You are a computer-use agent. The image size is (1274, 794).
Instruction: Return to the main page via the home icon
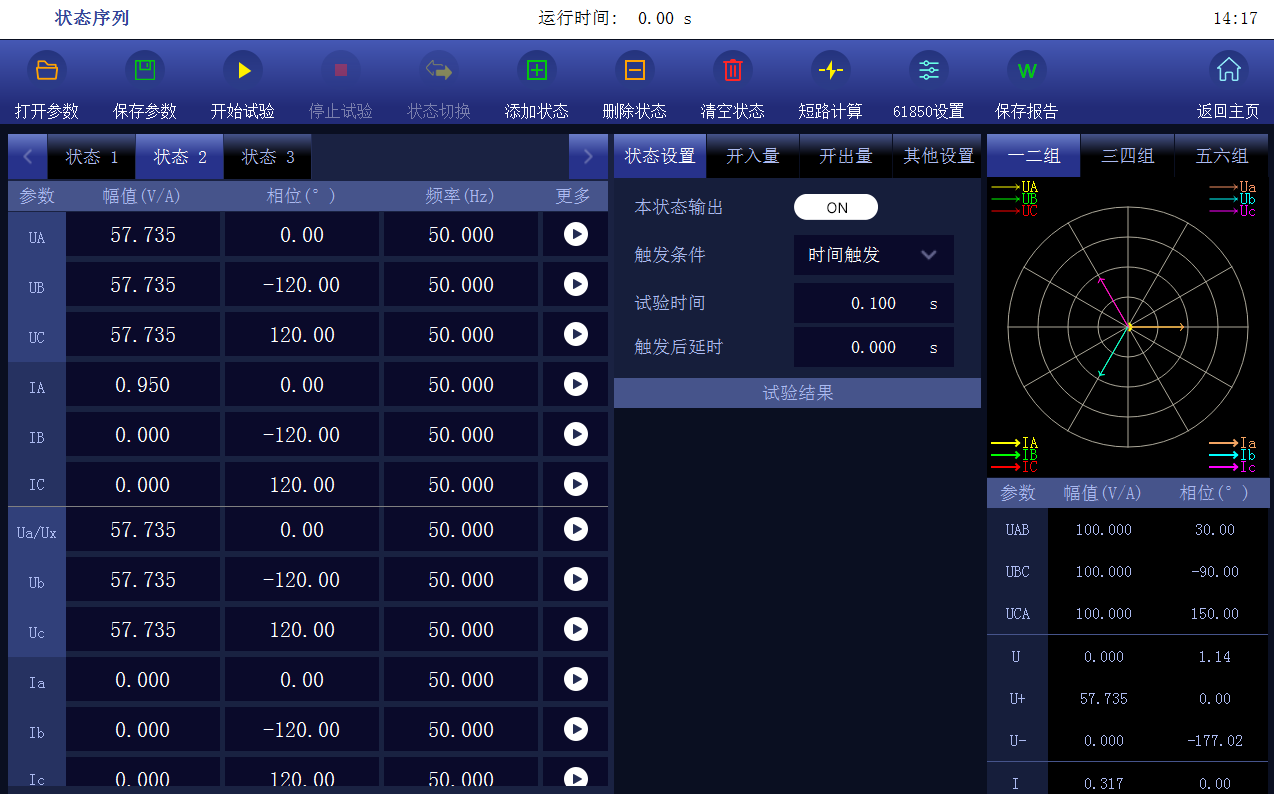[1228, 70]
